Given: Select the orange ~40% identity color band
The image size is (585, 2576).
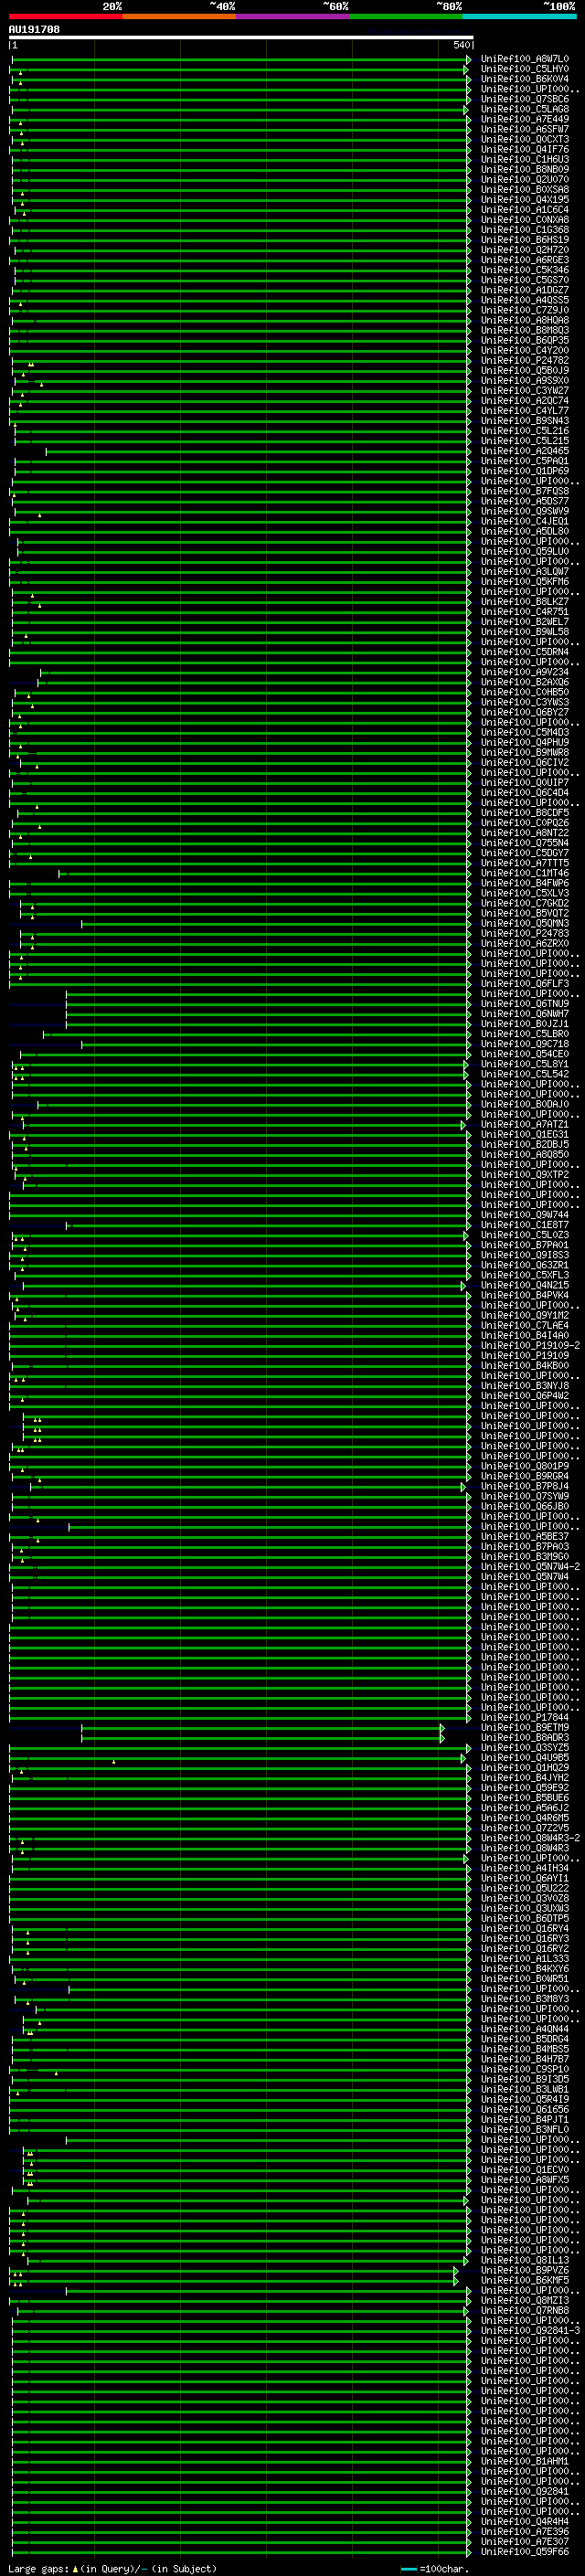Looking at the screenshot, I should [179, 16].
